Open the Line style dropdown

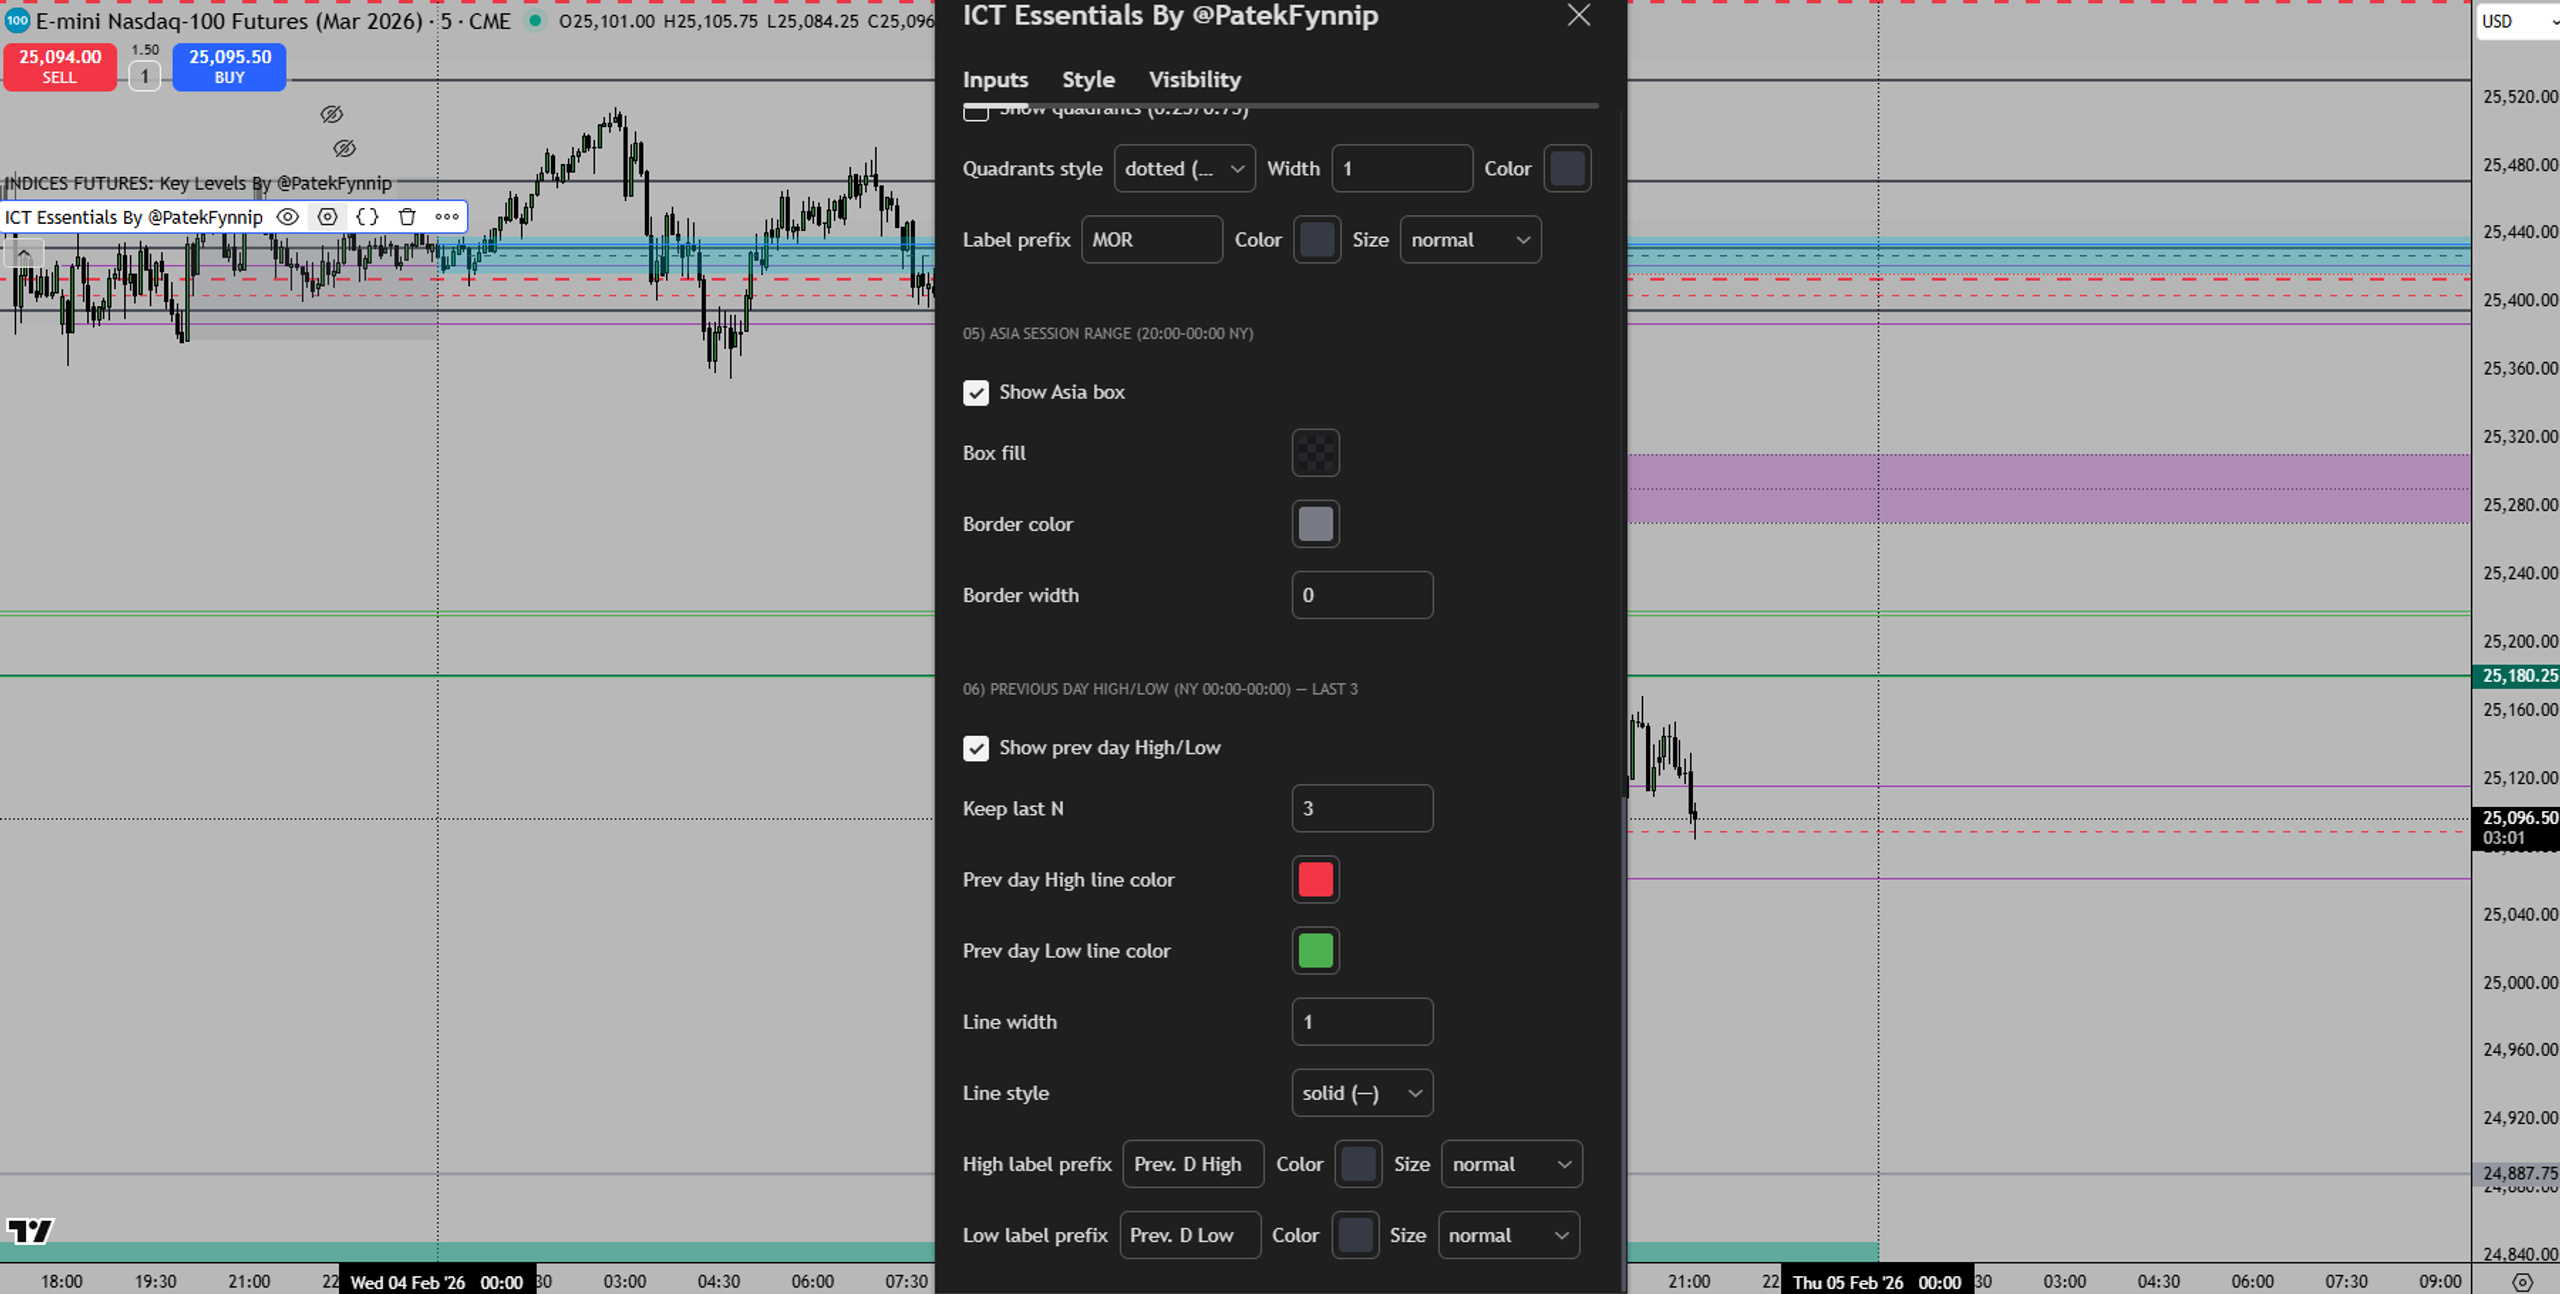(1362, 1093)
